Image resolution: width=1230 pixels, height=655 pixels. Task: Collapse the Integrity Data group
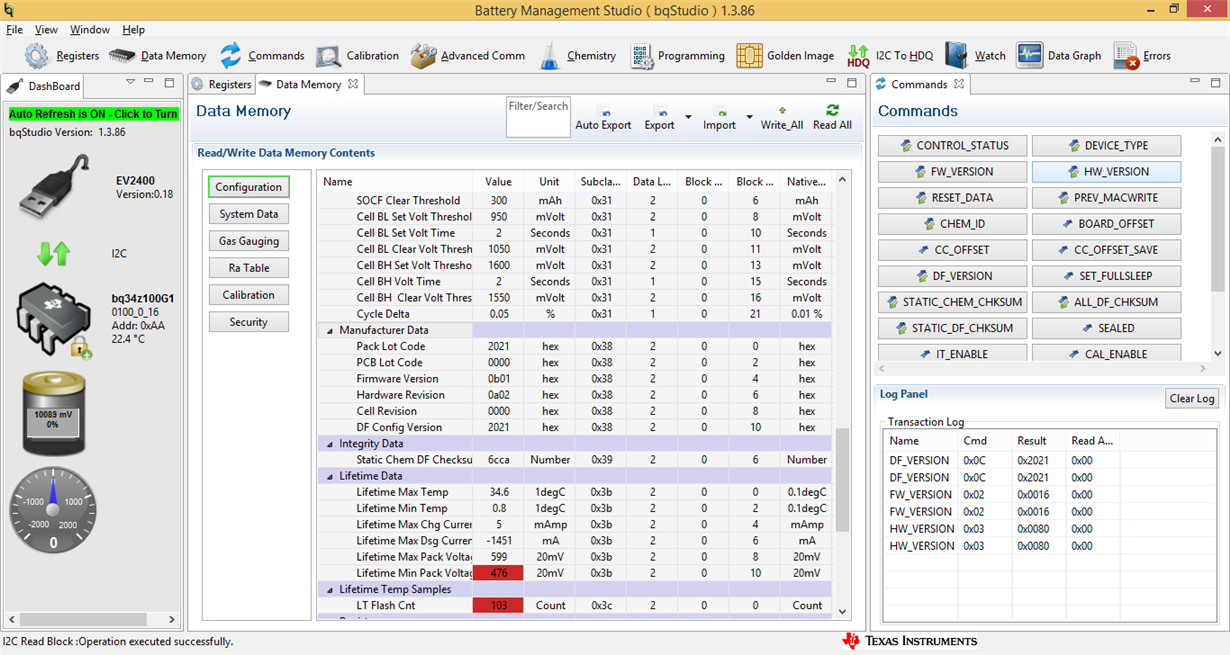(x=330, y=443)
